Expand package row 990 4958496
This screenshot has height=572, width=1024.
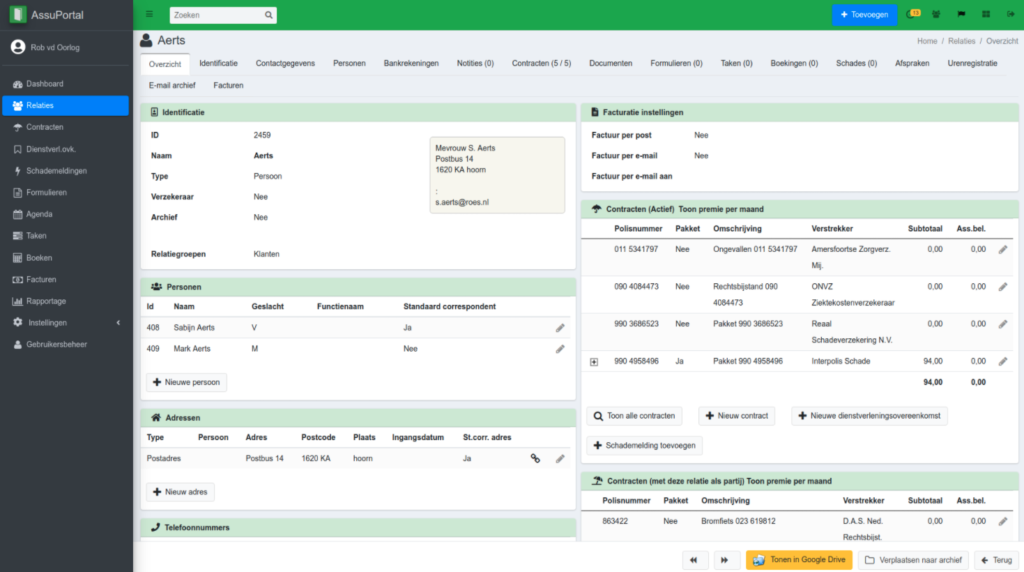594,362
